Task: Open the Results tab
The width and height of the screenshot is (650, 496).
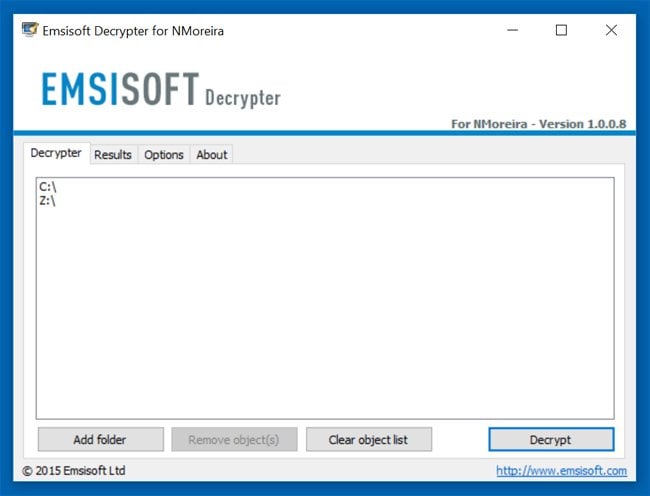Action: 113,155
